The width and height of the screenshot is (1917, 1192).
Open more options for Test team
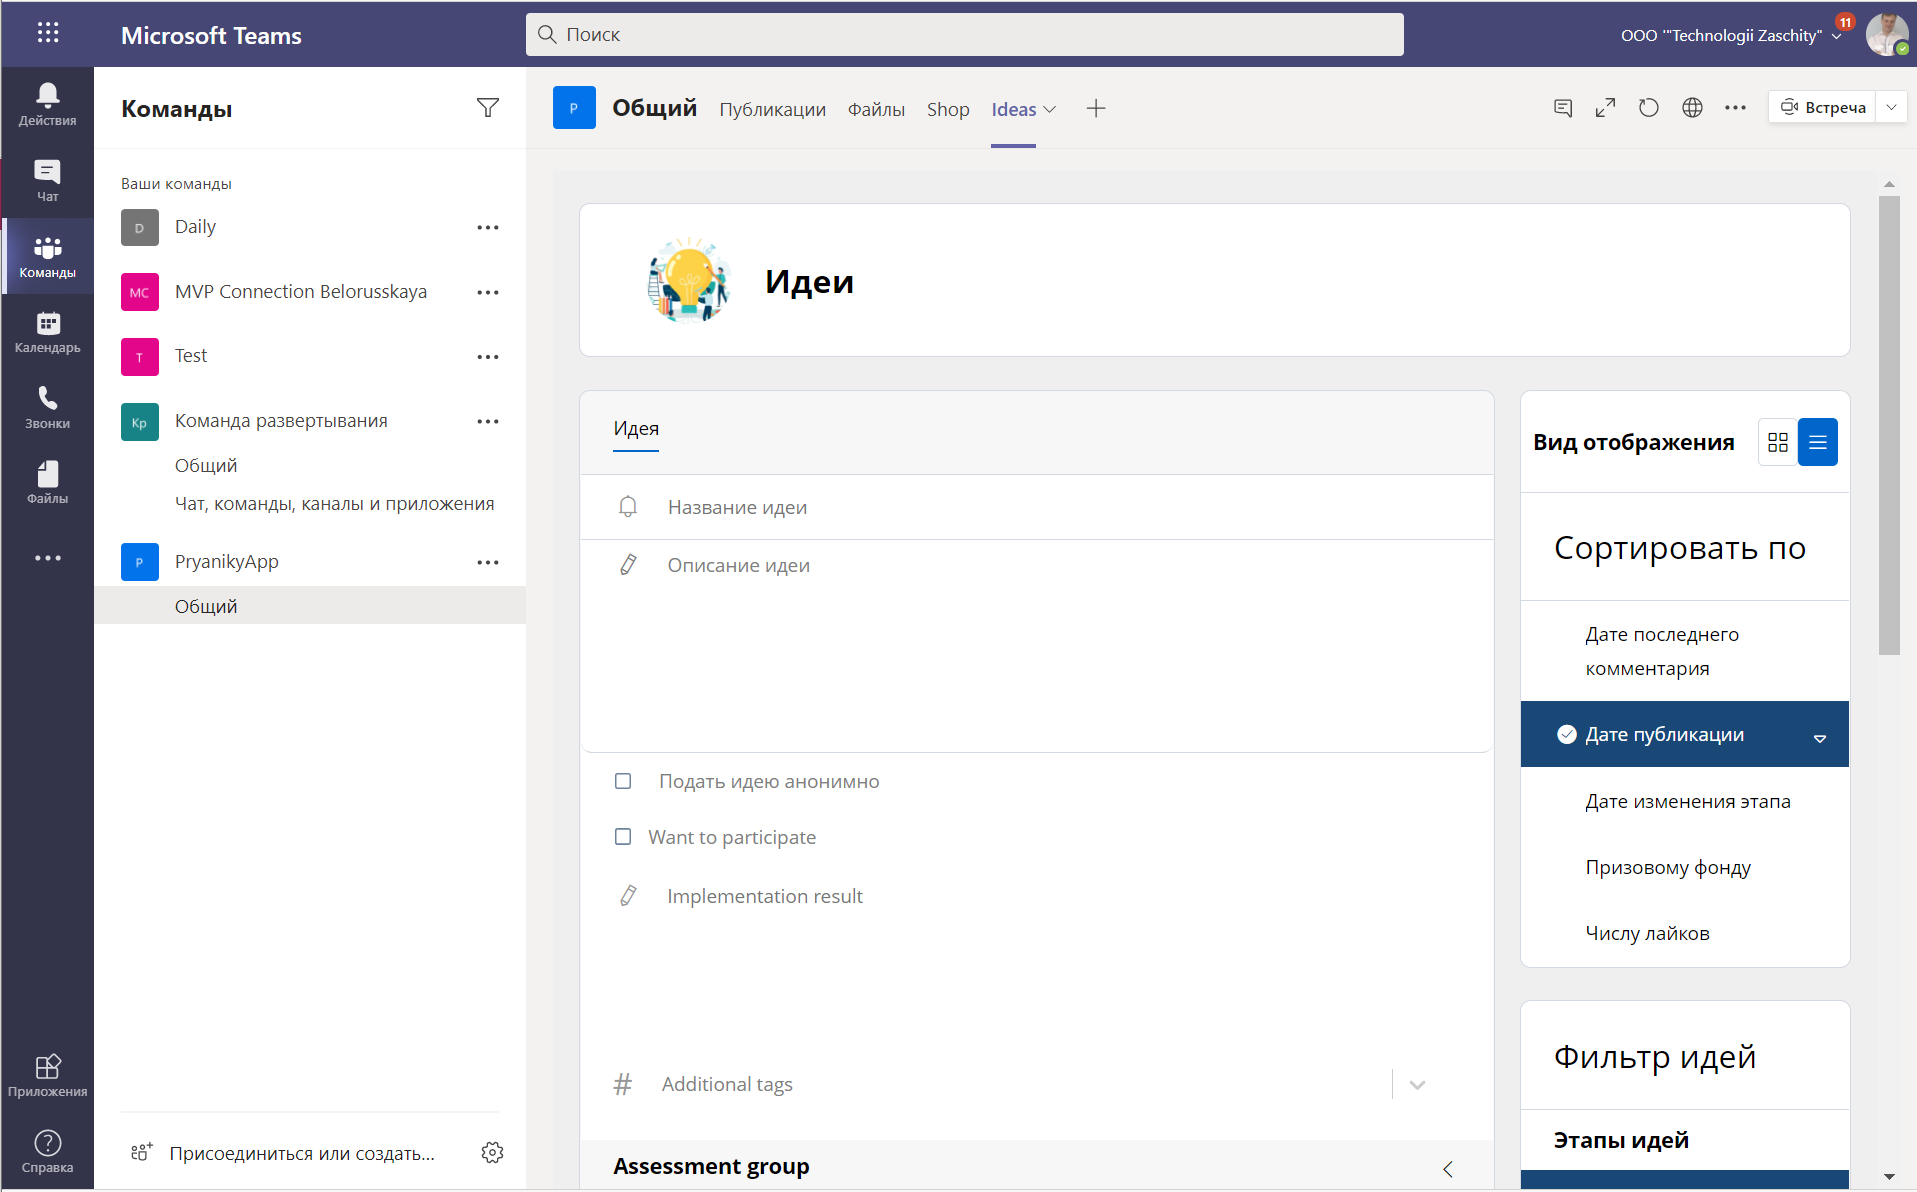click(488, 356)
